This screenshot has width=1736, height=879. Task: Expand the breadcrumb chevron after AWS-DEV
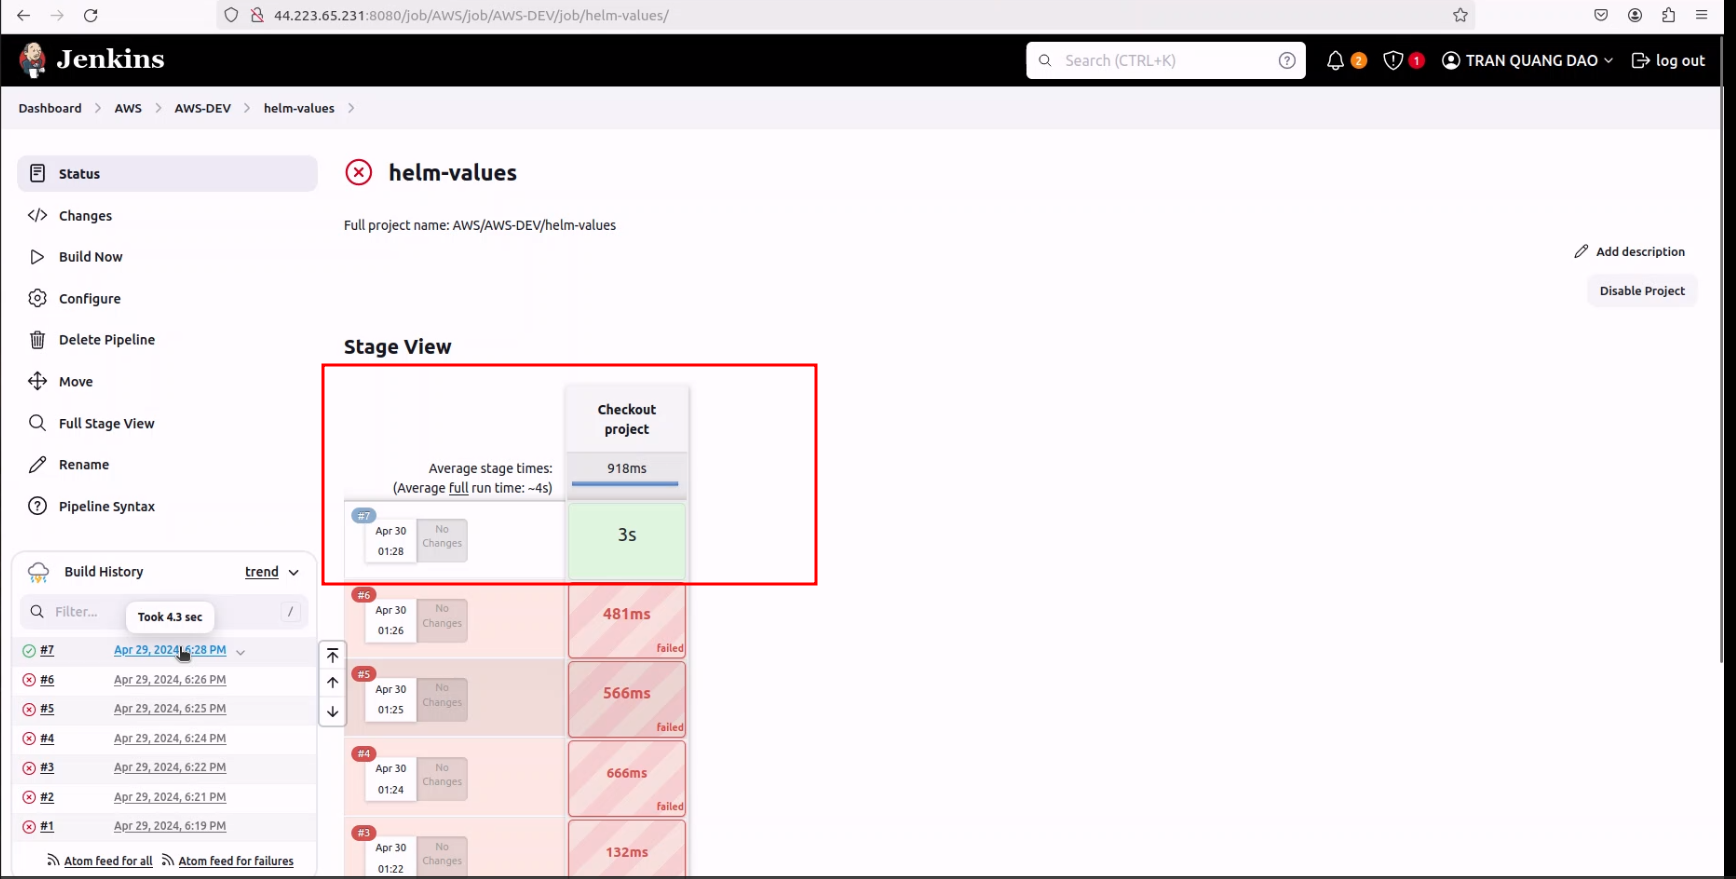(x=247, y=108)
